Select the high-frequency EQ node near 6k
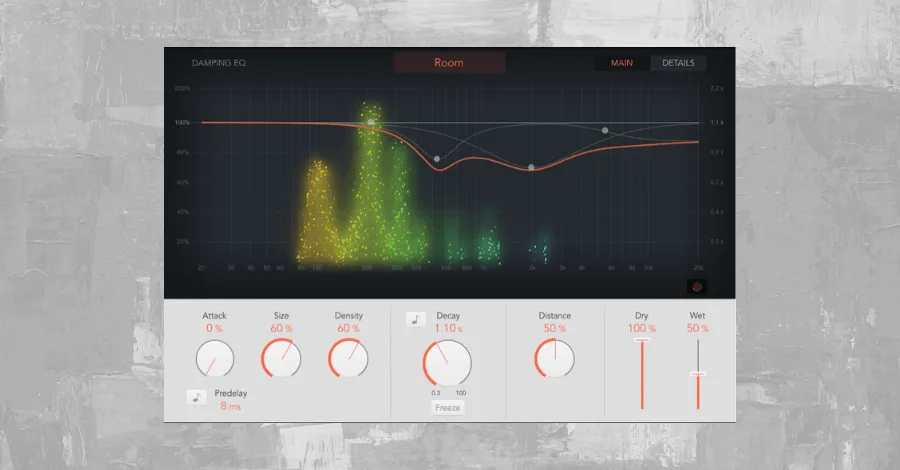The height and width of the screenshot is (470, 900). 605,131
